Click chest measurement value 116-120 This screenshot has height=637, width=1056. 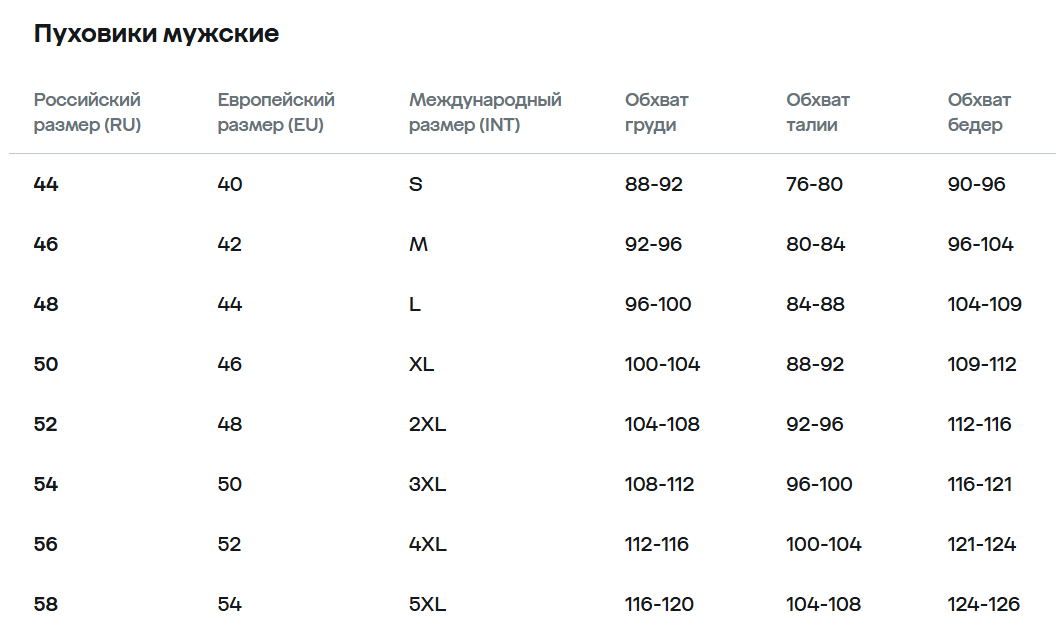[x=659, y=604]
